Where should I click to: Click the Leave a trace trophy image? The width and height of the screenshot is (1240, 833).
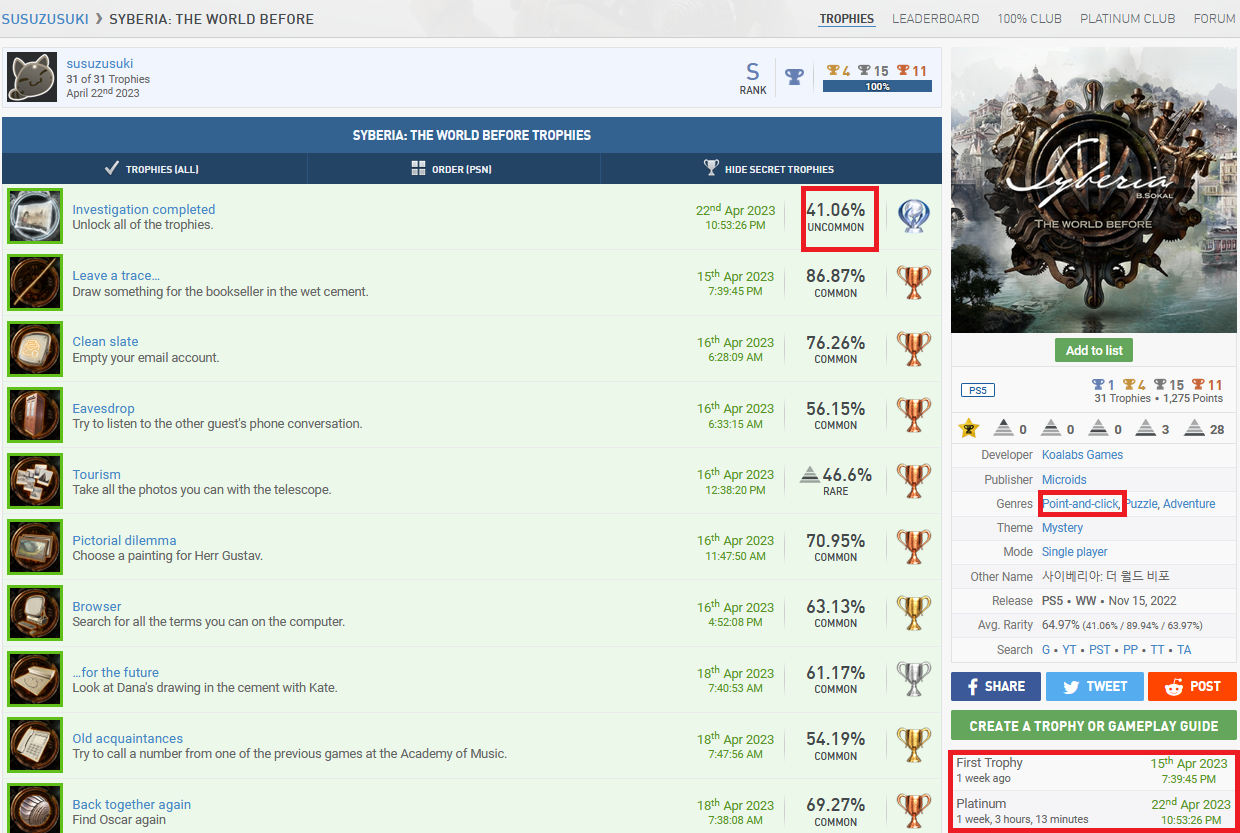pos(35,282)
